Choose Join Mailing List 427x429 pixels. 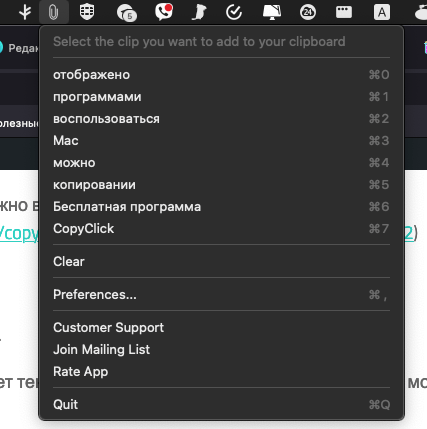tap(221, 349)
